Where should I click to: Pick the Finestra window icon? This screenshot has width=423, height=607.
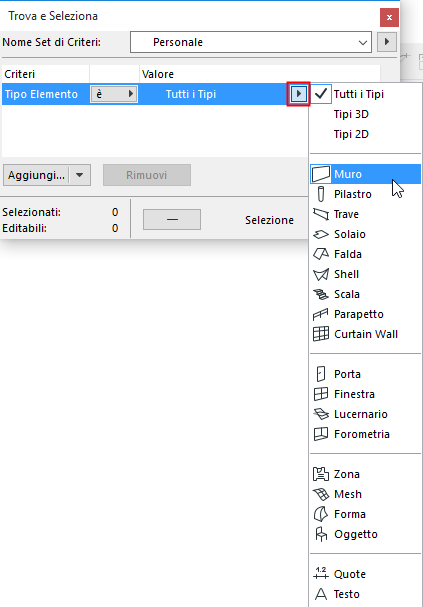coord(321,394)
